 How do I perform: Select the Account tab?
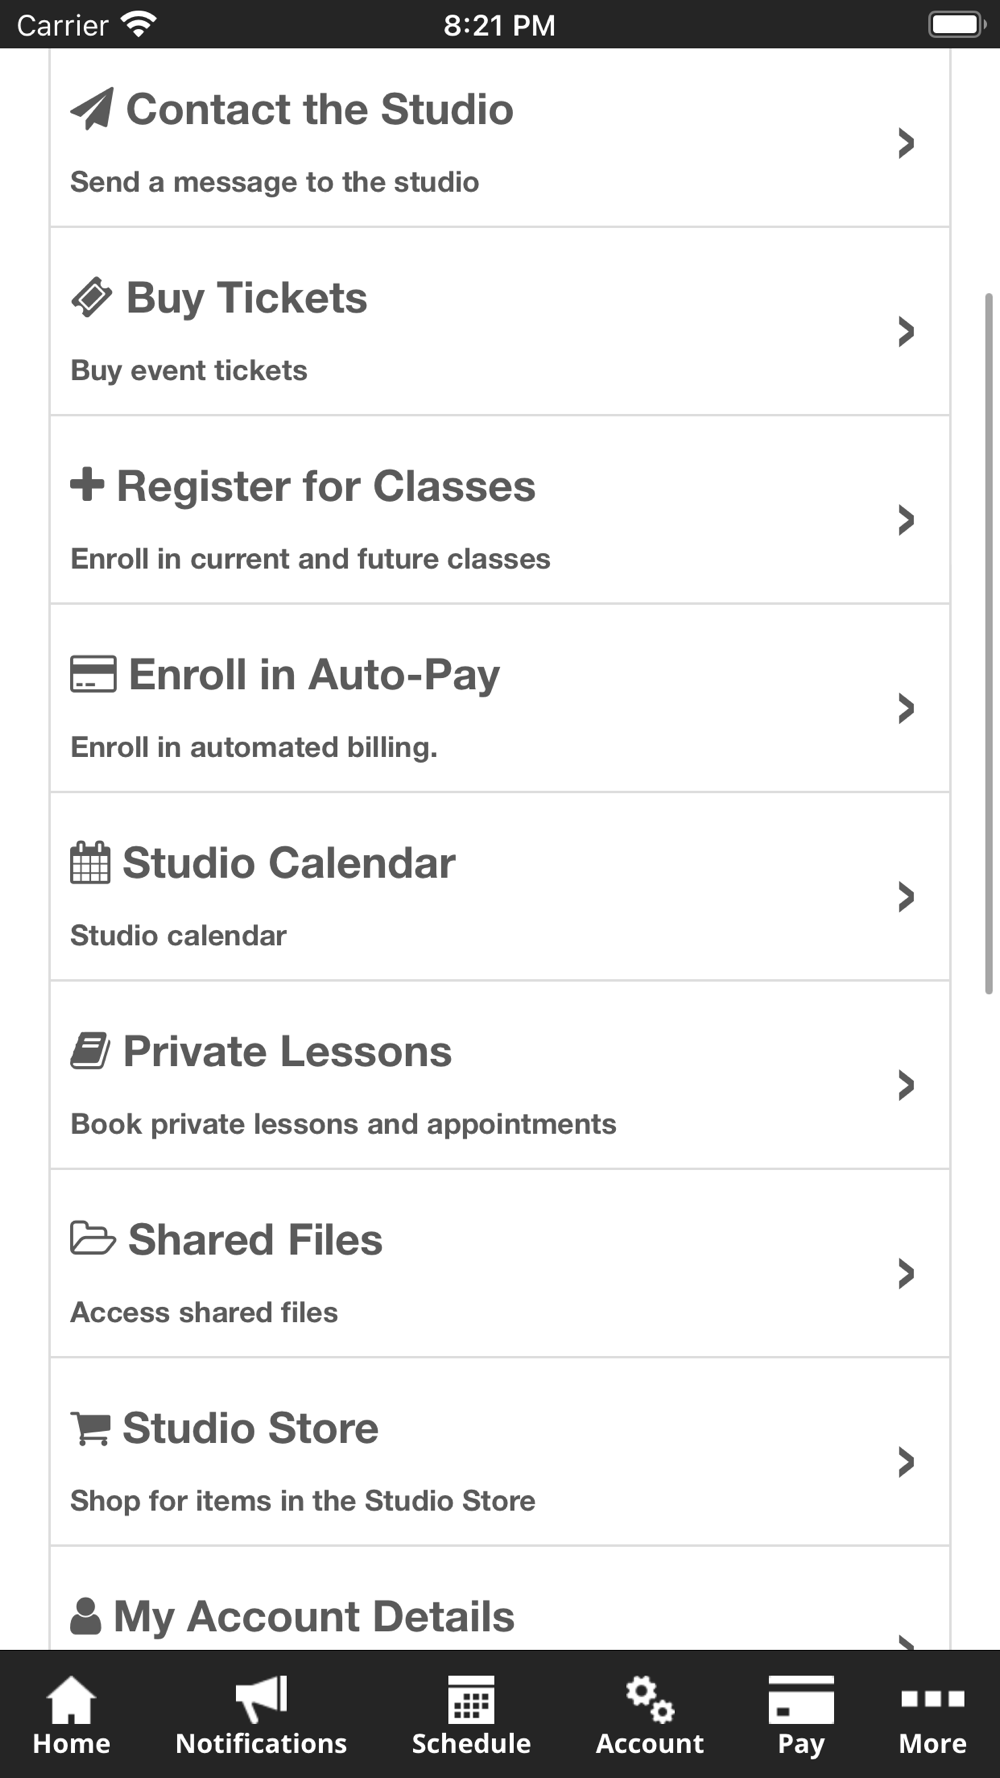click(x=650, y=1714)
